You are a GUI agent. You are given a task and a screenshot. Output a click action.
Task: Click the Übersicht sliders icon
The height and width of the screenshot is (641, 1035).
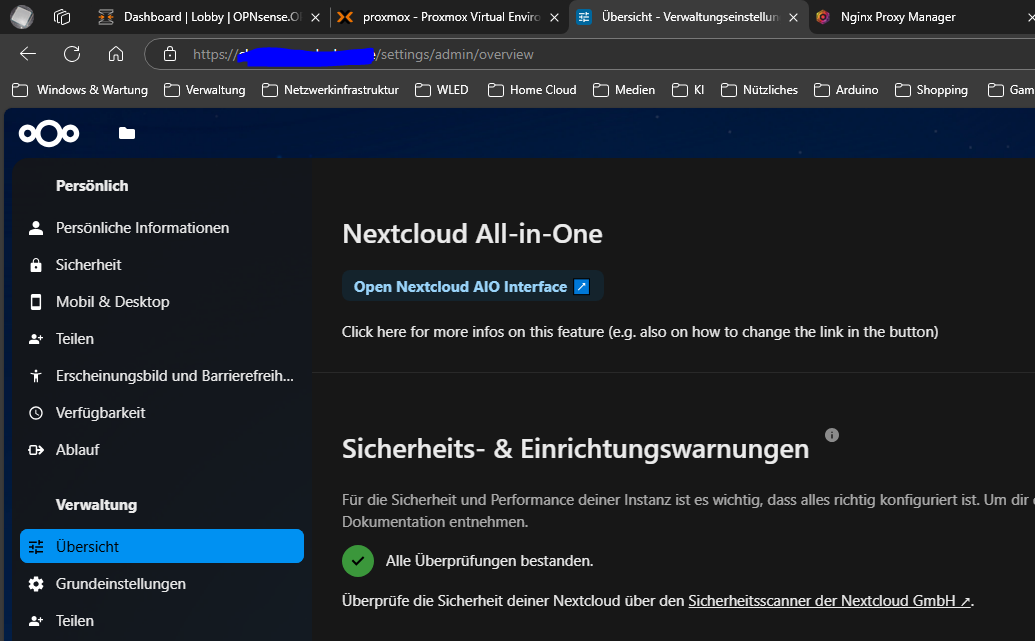click(36, 547)
